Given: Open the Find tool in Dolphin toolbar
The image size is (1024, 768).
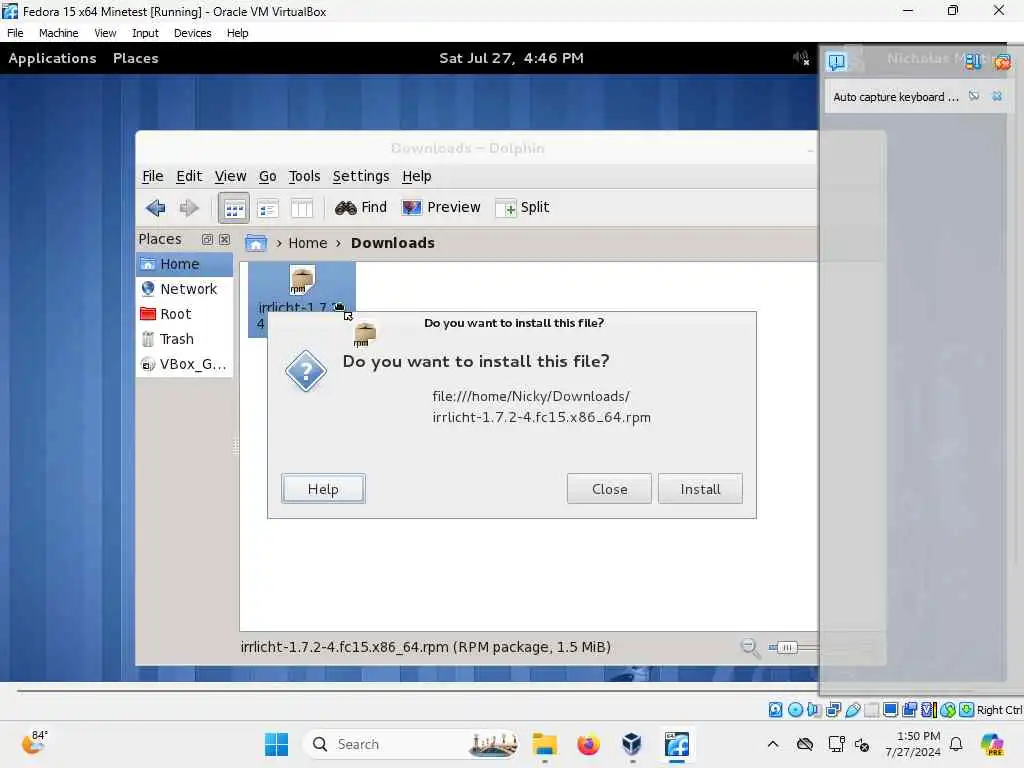Looking at the screenshot, I should point(360,207).
